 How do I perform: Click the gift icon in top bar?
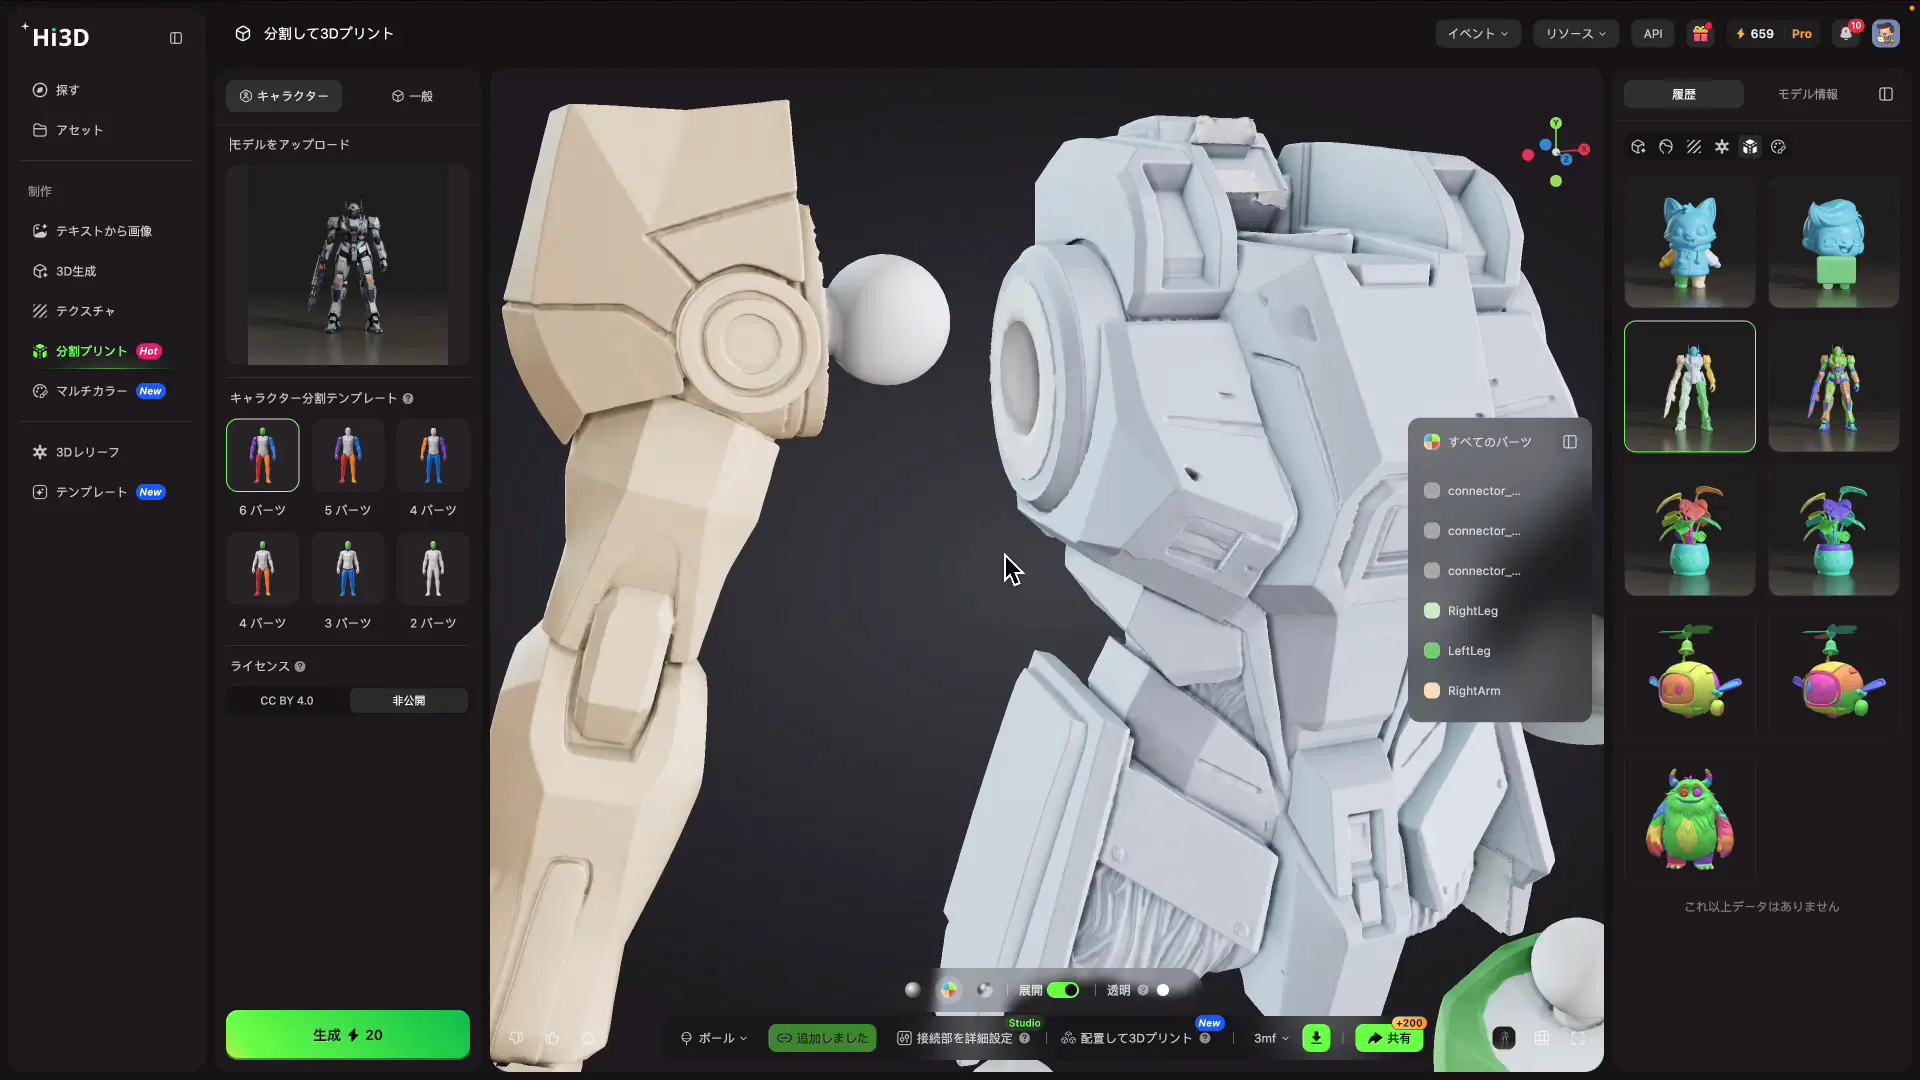[x=1700, y=34]
